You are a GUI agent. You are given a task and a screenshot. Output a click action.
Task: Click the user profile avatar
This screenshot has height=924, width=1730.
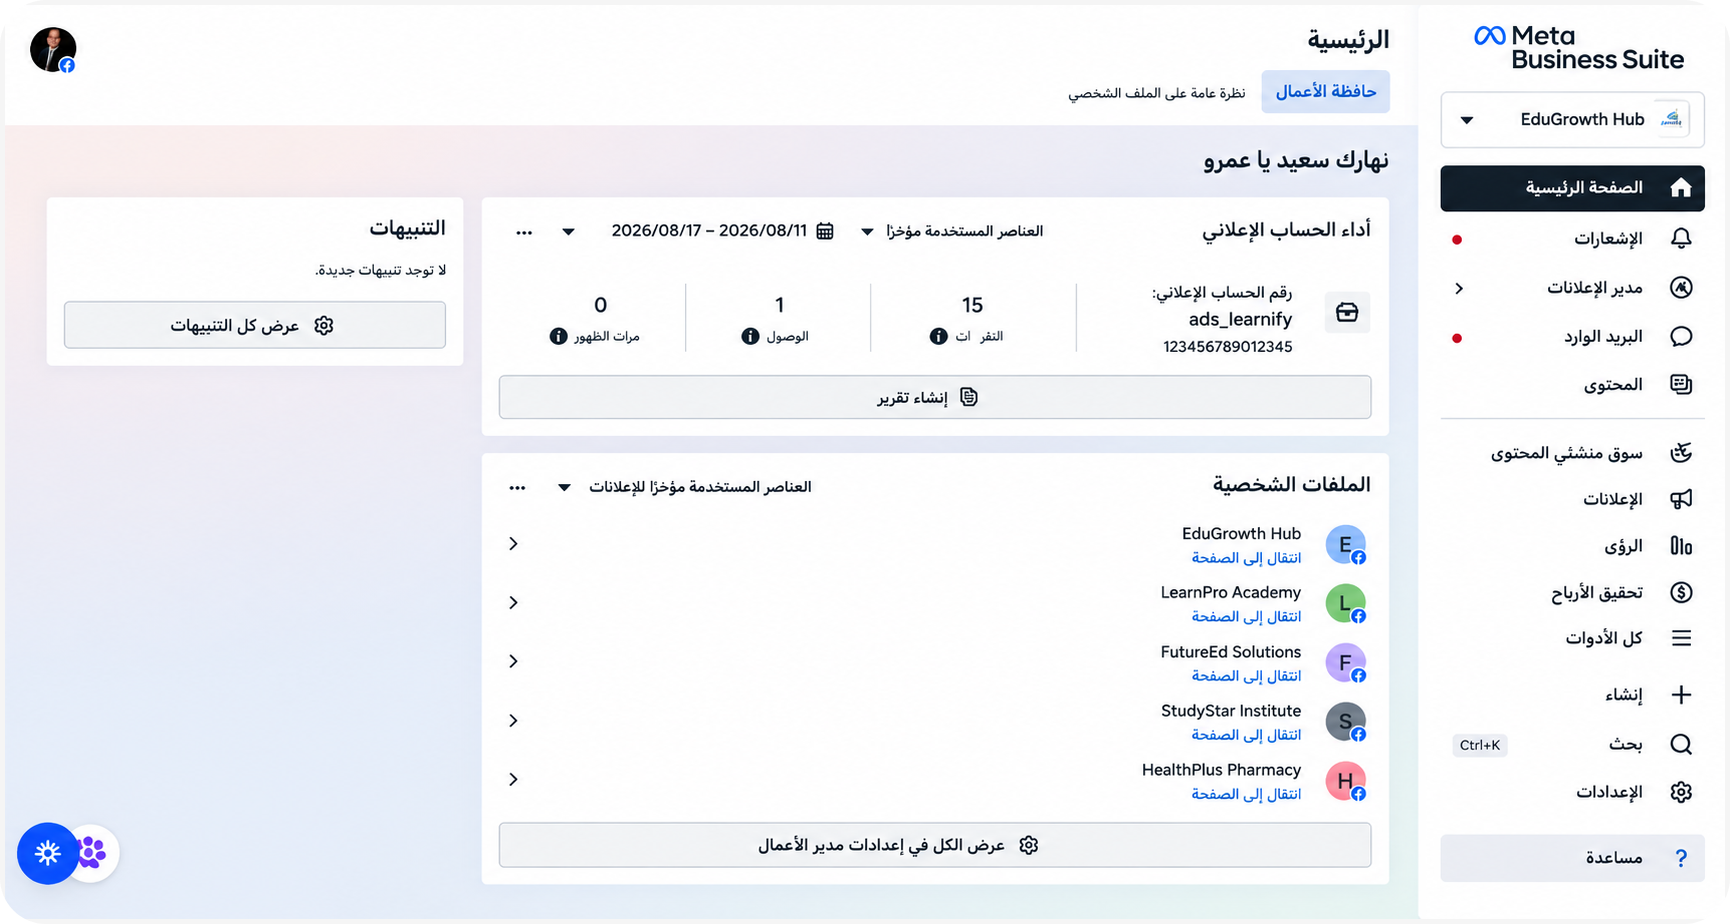(53, 50)
